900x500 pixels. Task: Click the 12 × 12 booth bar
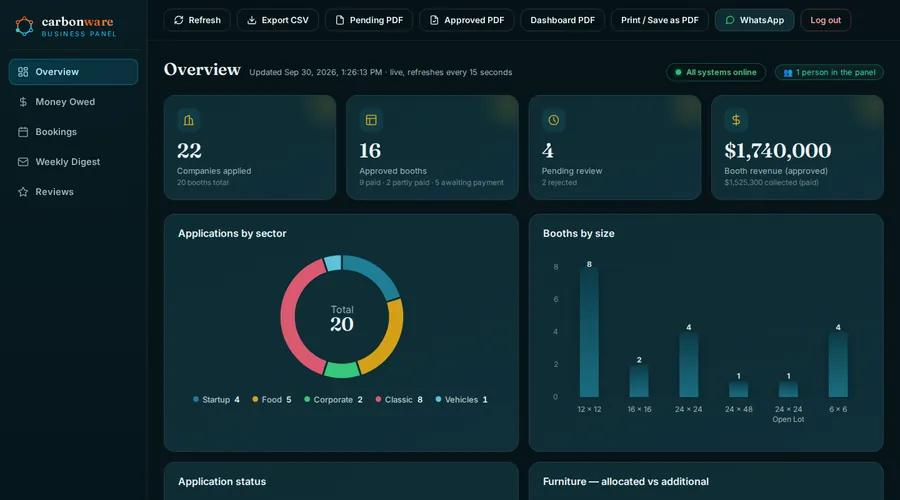click(x=589, y=332)
